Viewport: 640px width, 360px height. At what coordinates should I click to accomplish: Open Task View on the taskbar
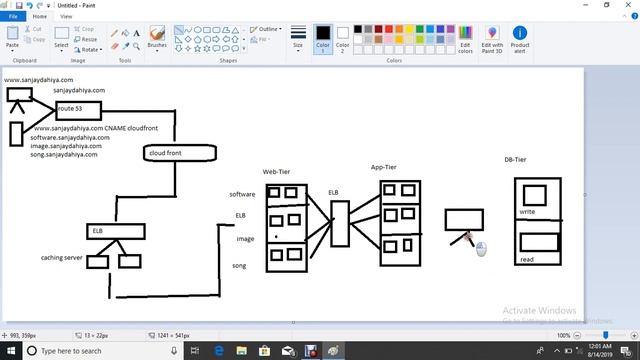pos(195,351)
